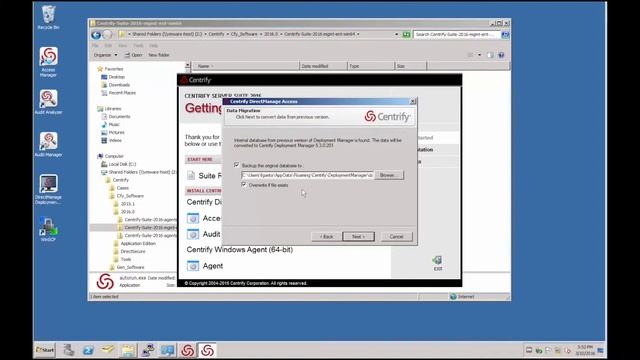Select Downloads in navigation pane

116,85
